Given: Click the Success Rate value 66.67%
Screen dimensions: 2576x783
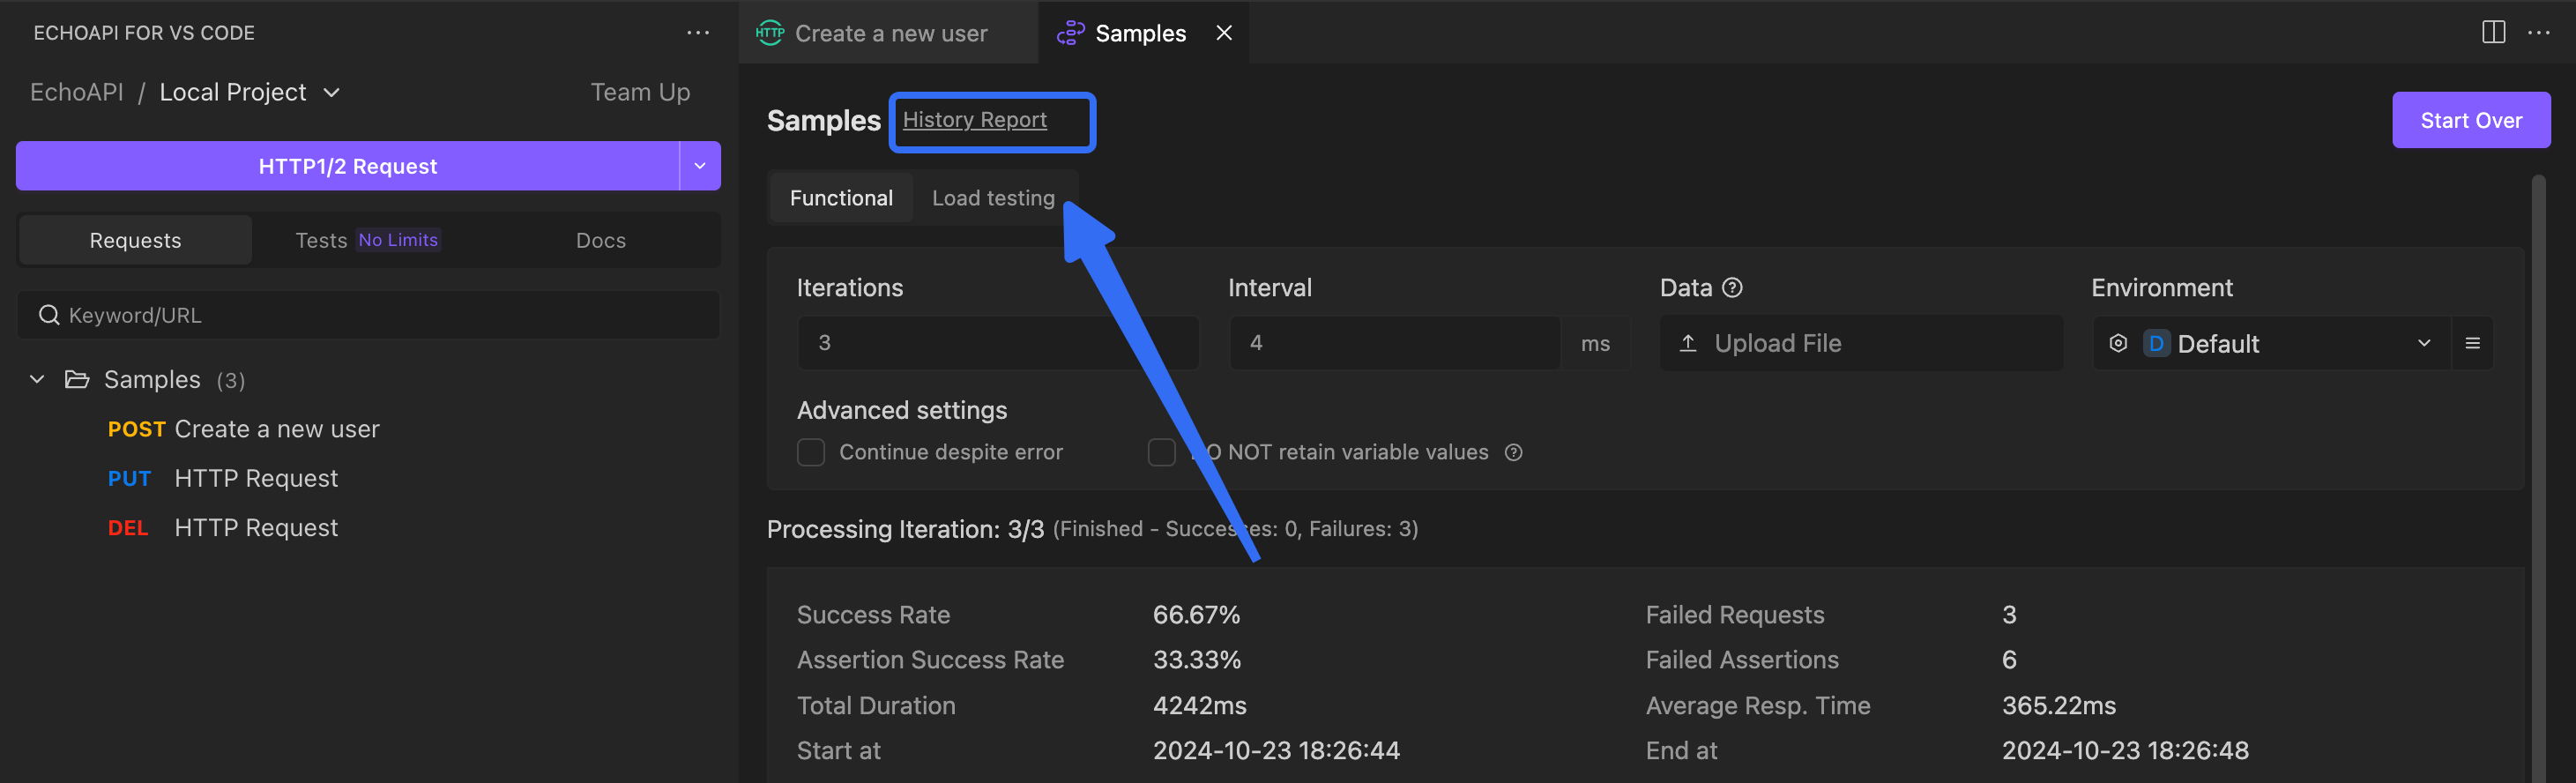Looking at the screenshot, I should pyautogui.click(x=1196, y=615).
